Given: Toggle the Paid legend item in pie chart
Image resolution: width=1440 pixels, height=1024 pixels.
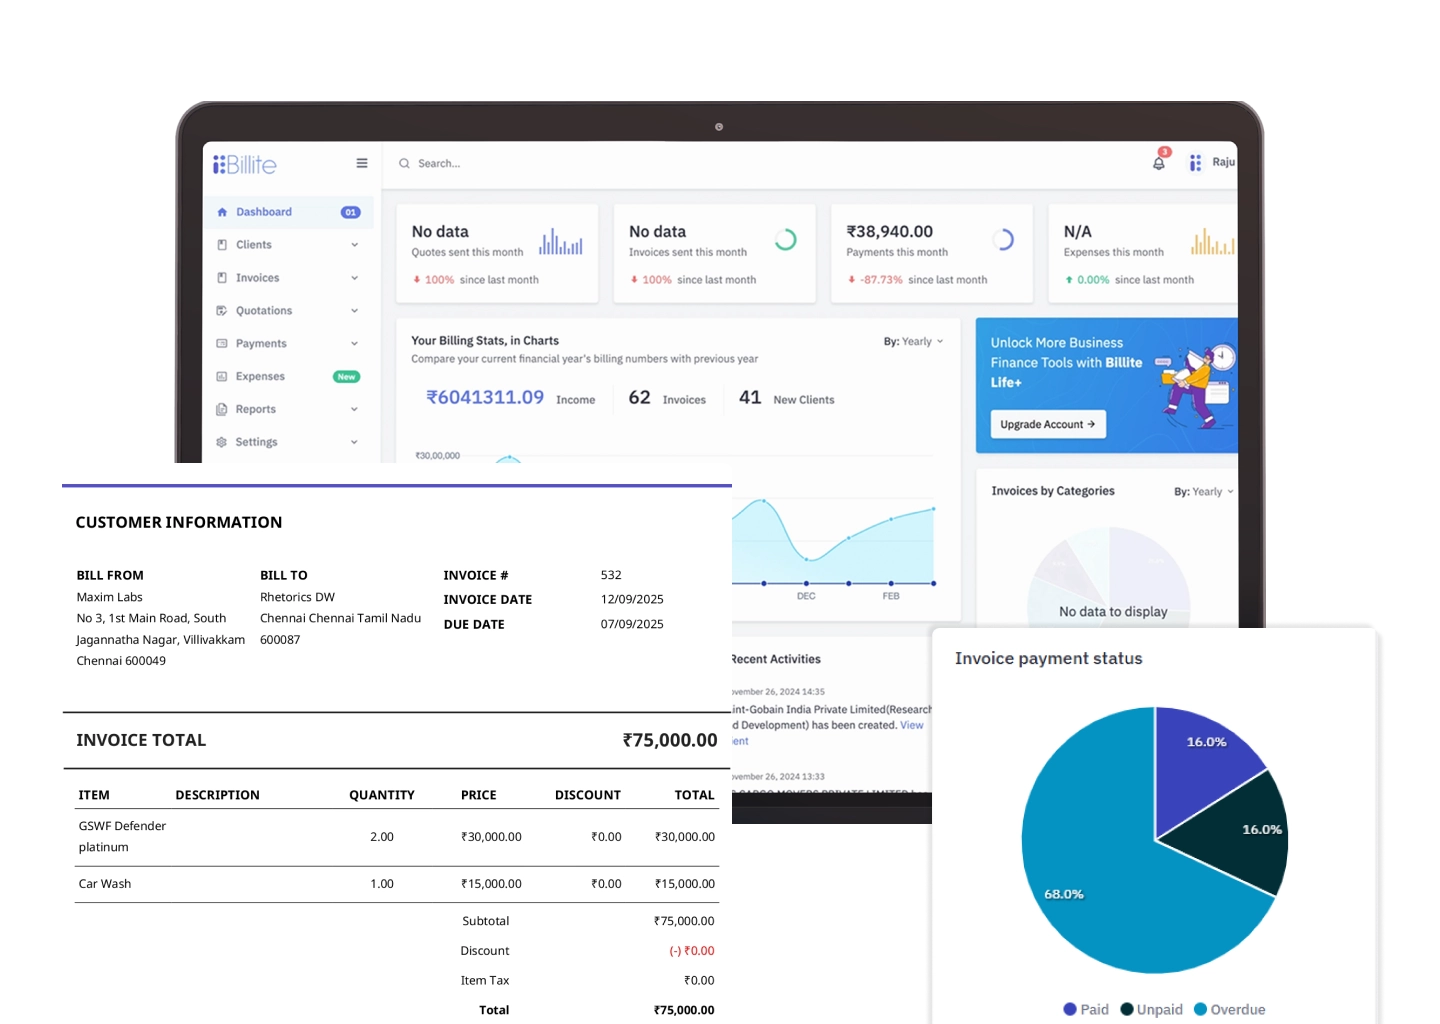Looking at the screenshot, I should pyautogui.click(x=1086, y=1009).
